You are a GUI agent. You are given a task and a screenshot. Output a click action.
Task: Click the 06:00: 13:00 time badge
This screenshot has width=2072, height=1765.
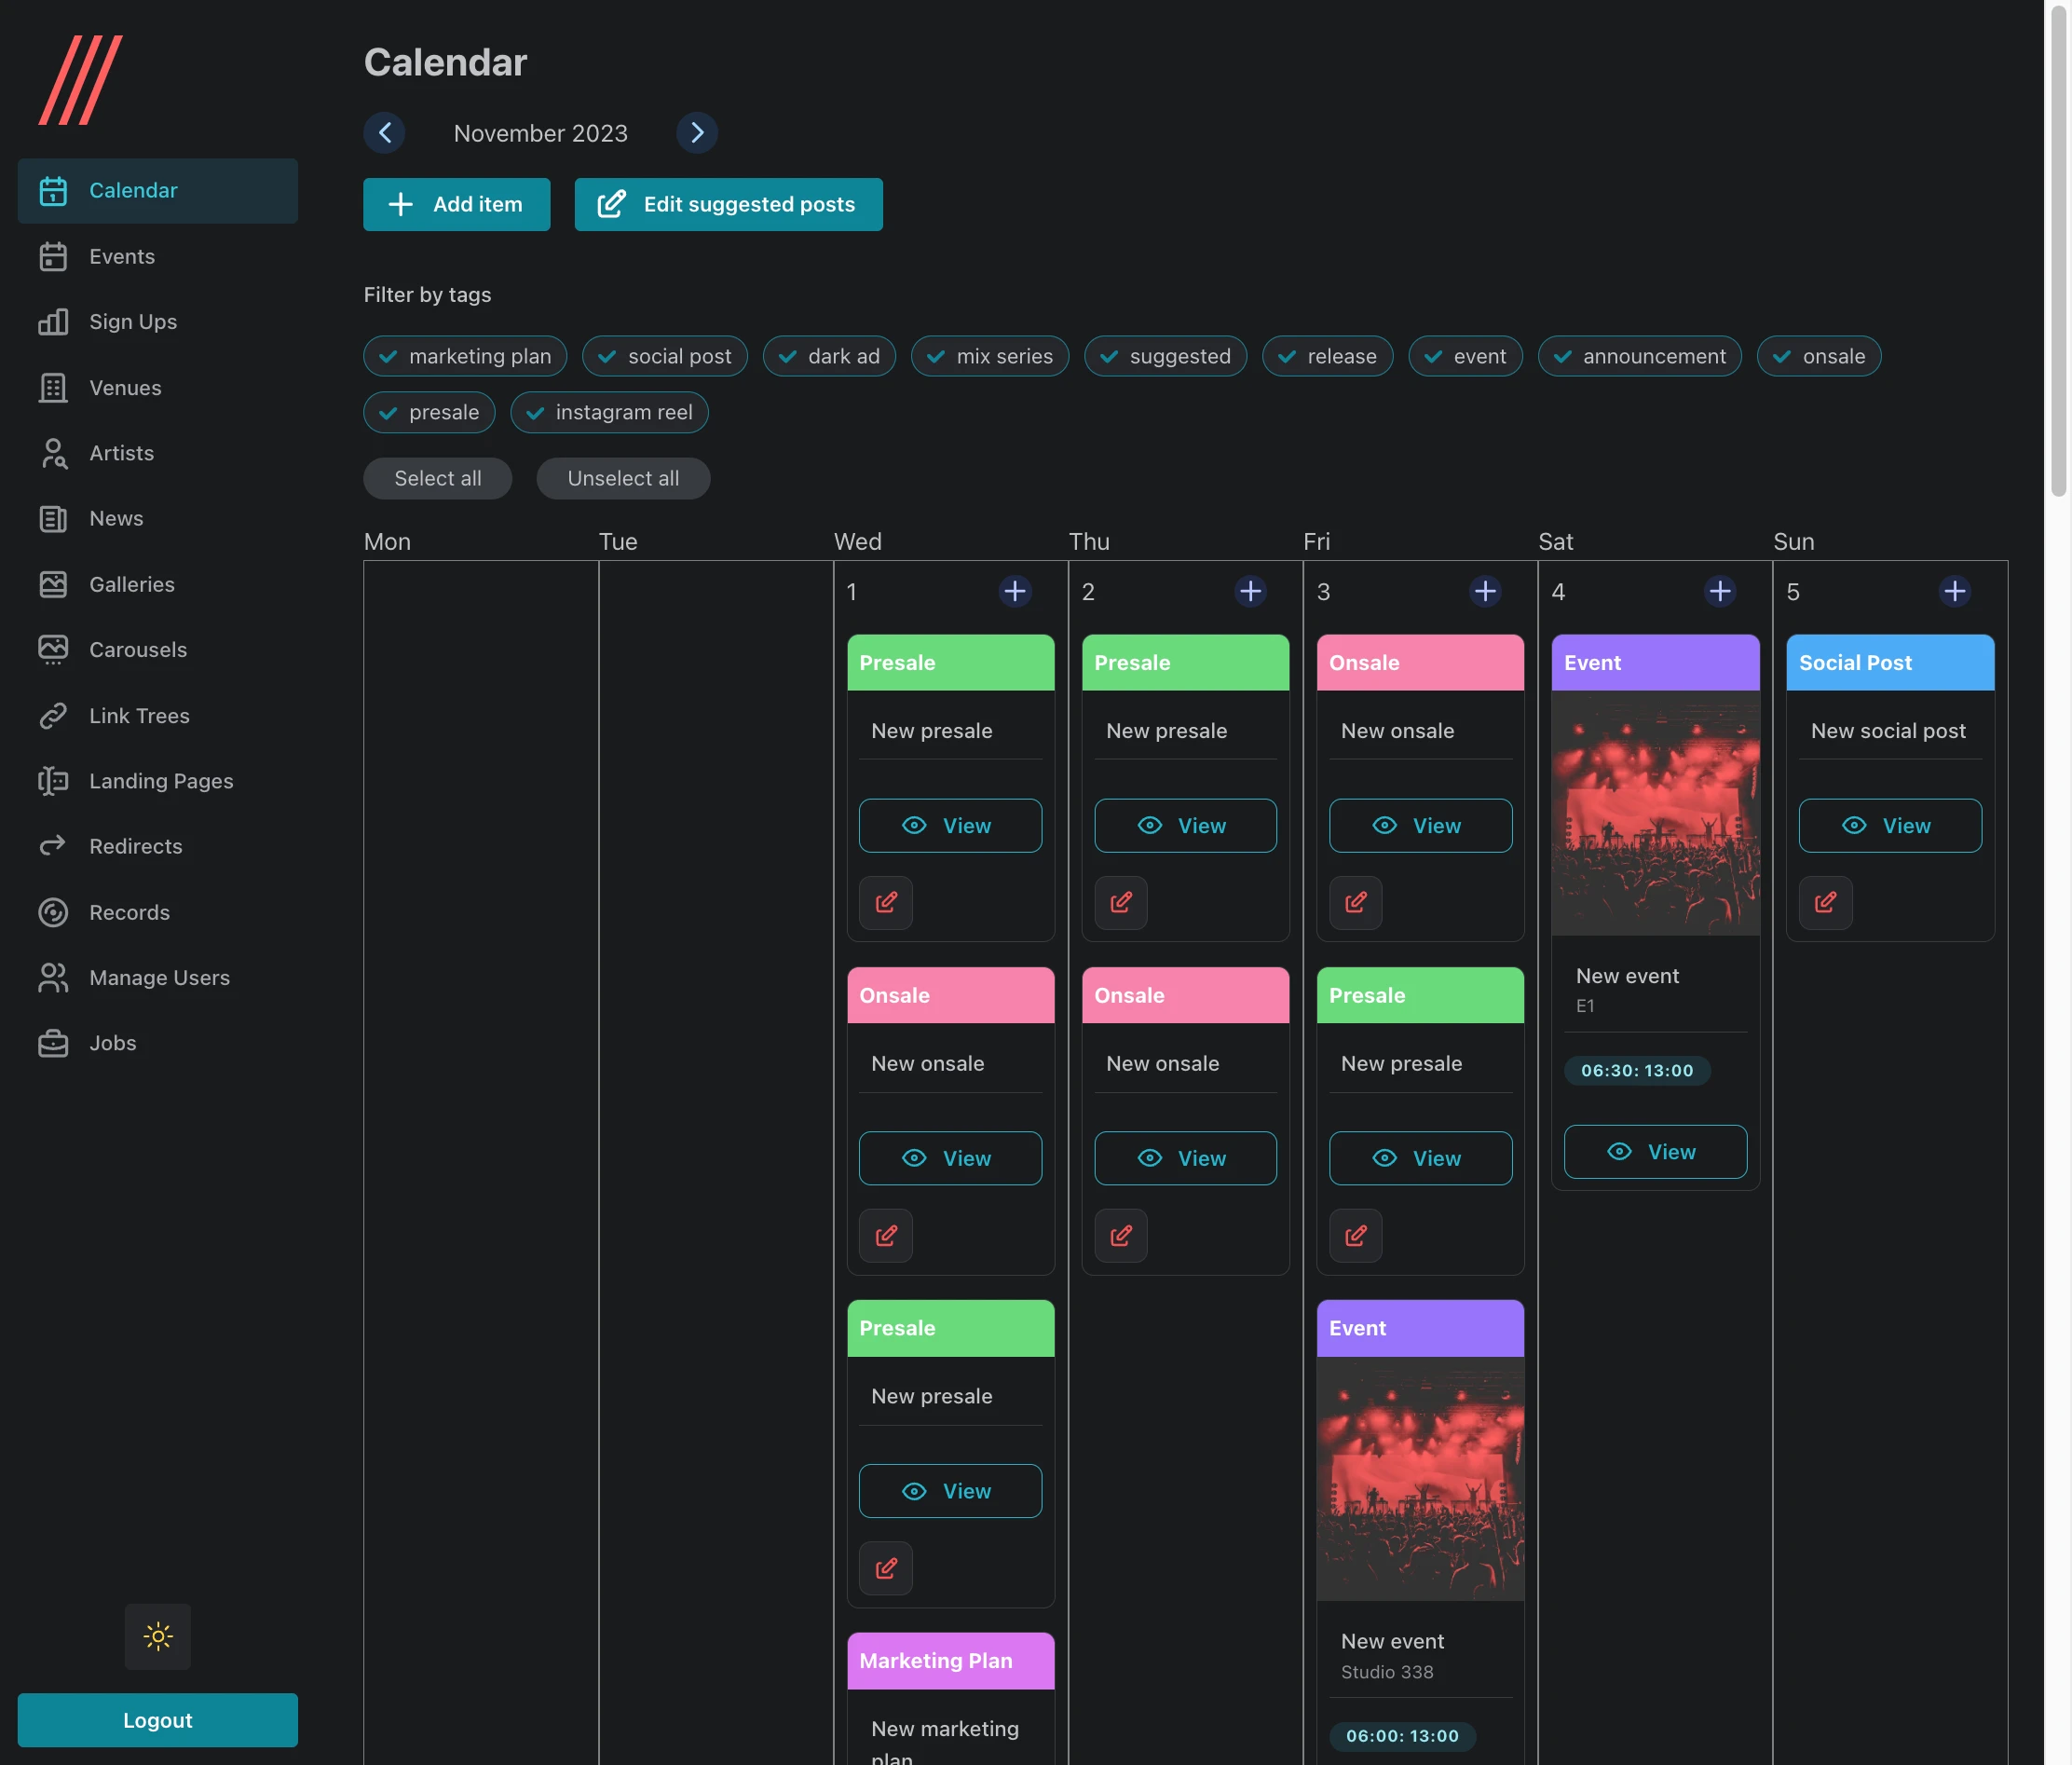(x=1402, y=1736)
